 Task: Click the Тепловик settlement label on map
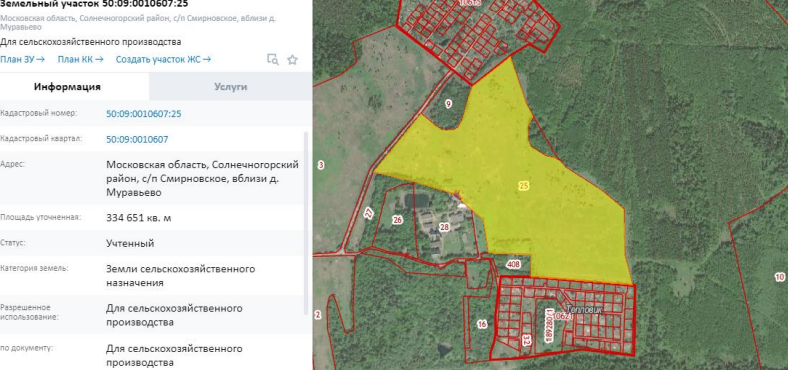click(x=583, y=309)
